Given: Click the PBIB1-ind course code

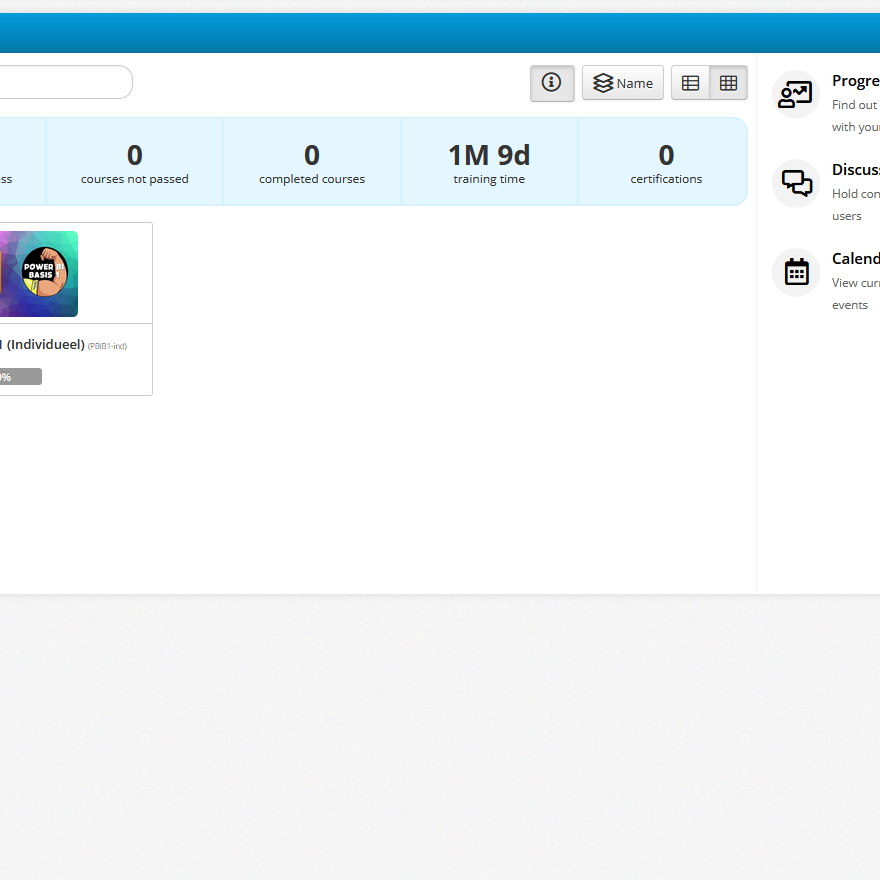Looking at the screenshot, I should click(107, 346).
